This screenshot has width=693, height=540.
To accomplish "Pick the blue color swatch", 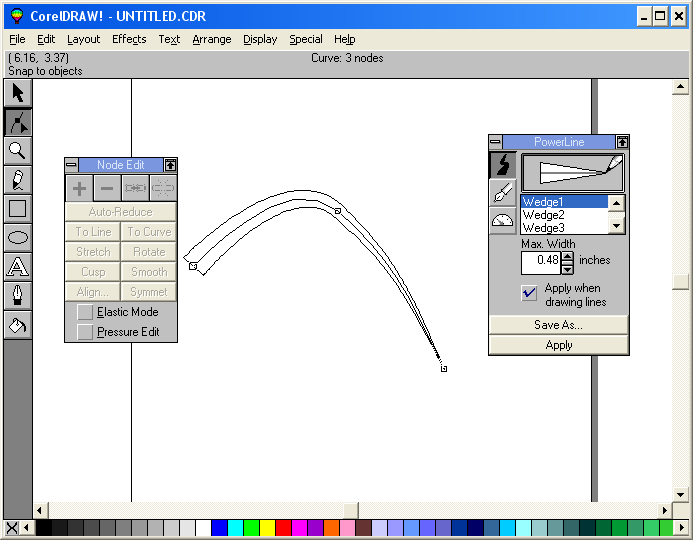I will click(x=219, y=528).
